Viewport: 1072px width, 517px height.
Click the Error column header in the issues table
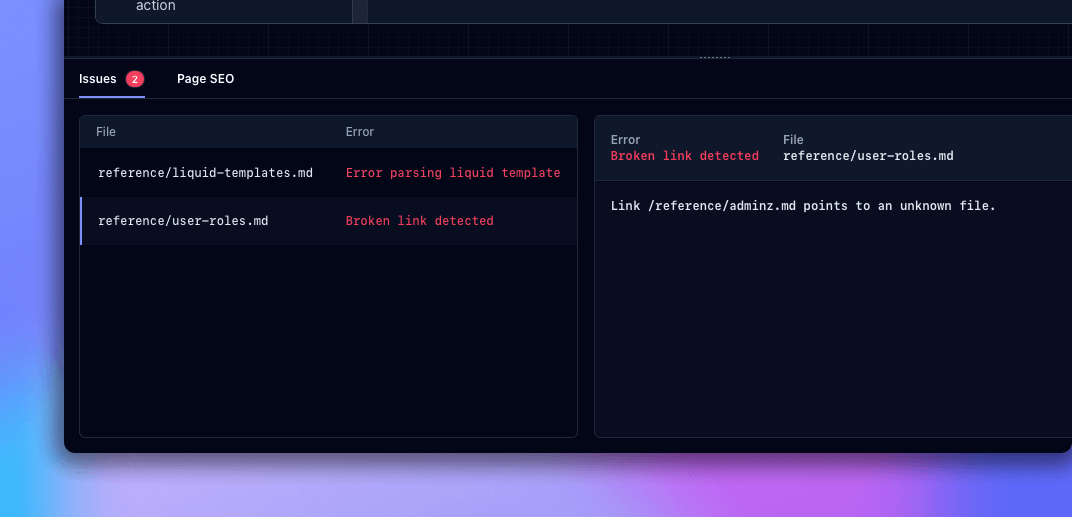point(360,132)
